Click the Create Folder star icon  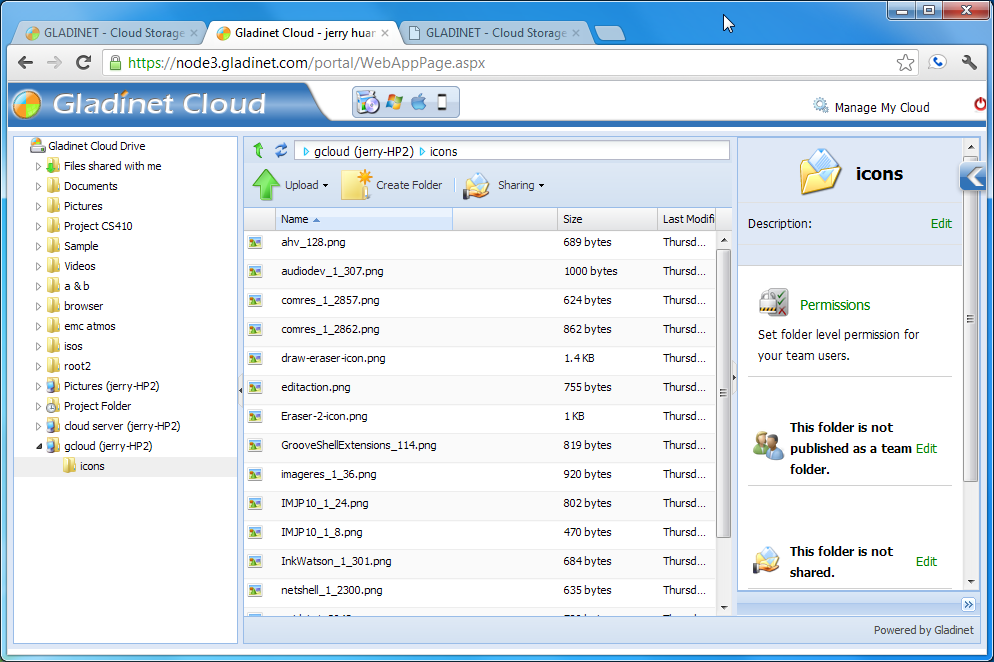(356, 185)
